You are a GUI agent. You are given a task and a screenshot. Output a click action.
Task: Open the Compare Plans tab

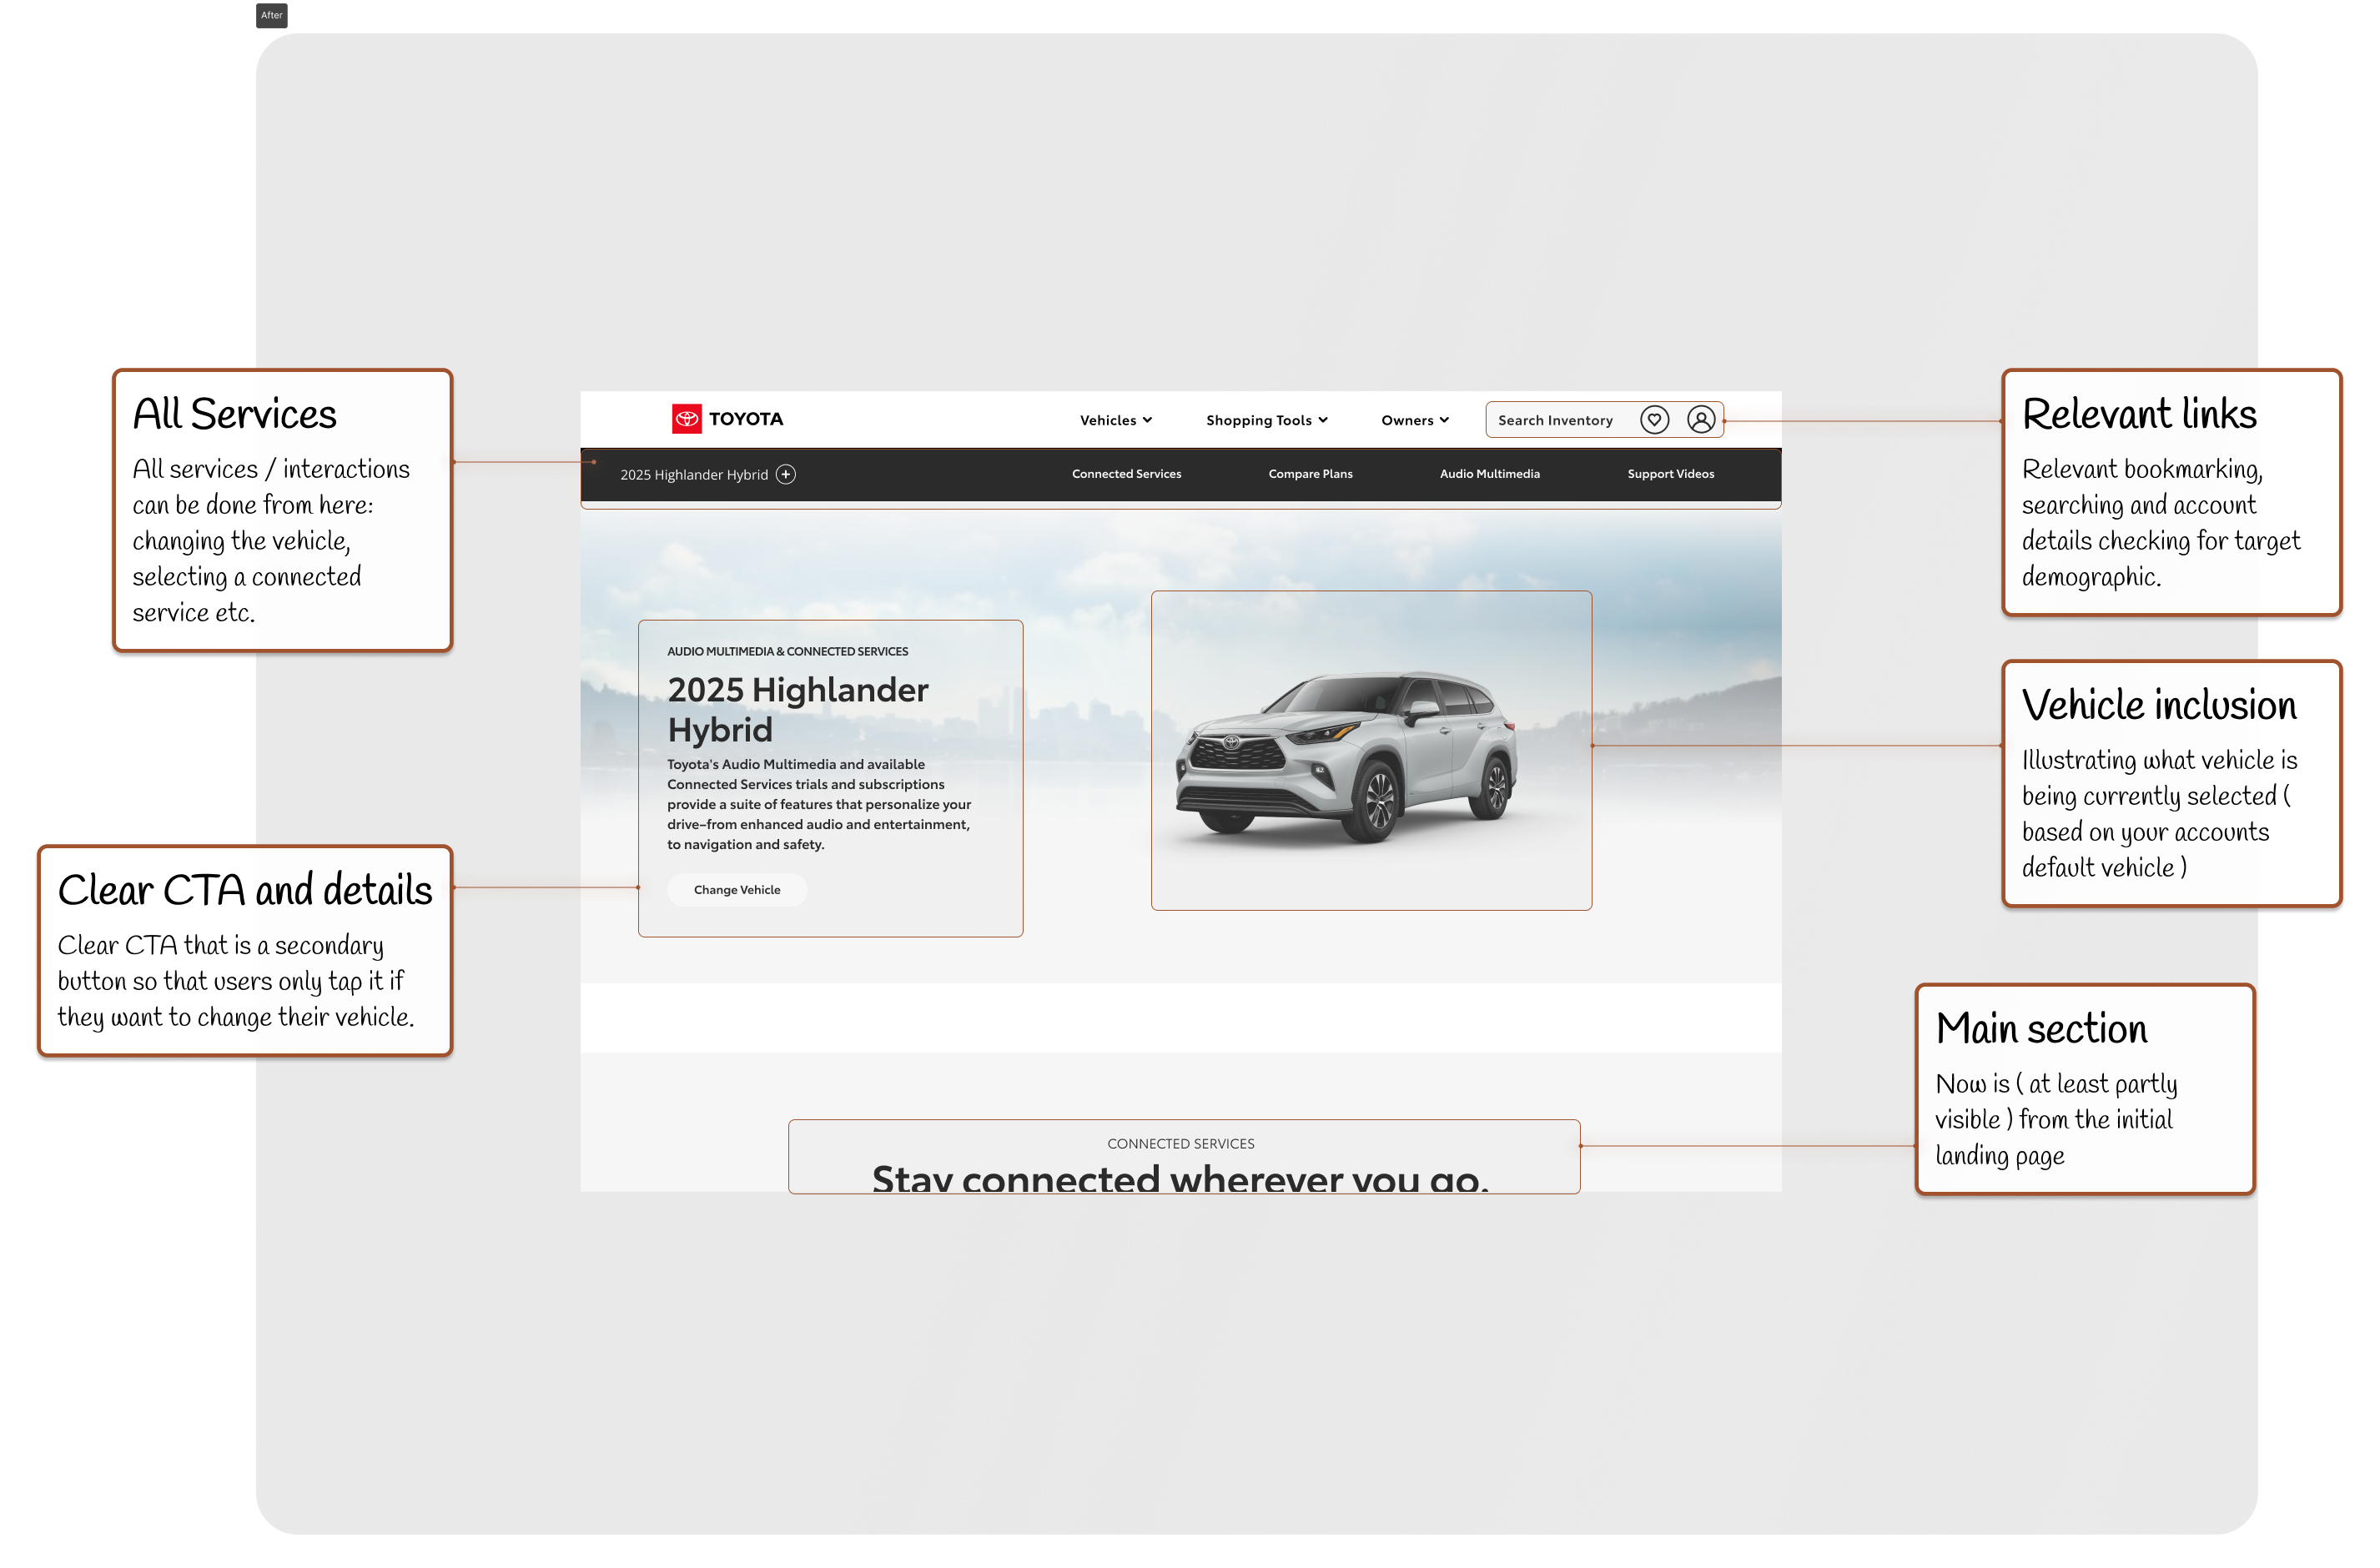point(1310,474)
